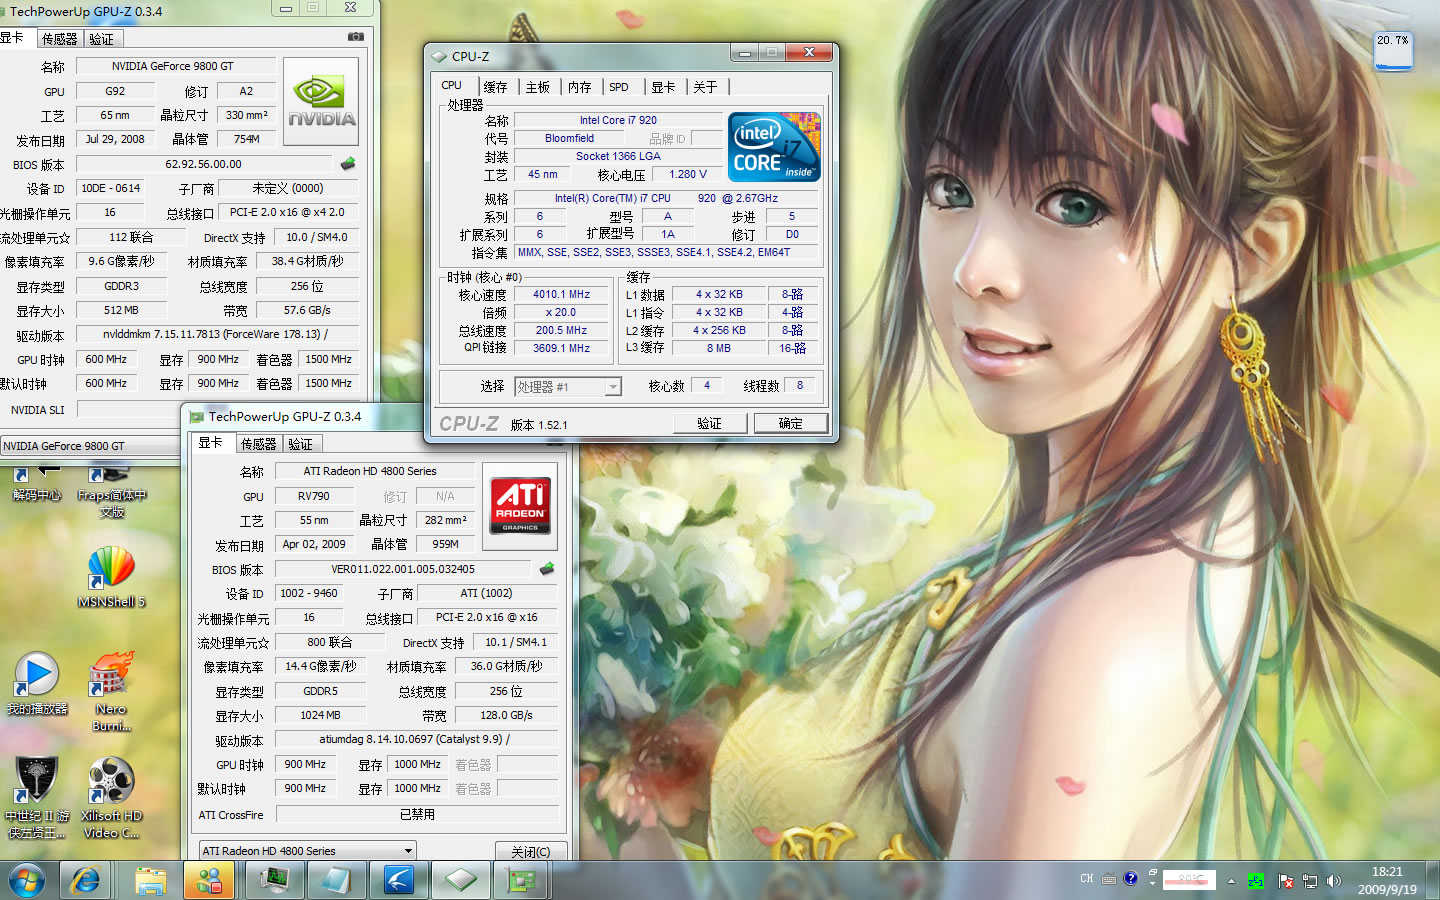The width and height of the screenshot is (1440, 900).
Task: Click the Windows Live Messenger taskbar icon
Action: (209, 880)
